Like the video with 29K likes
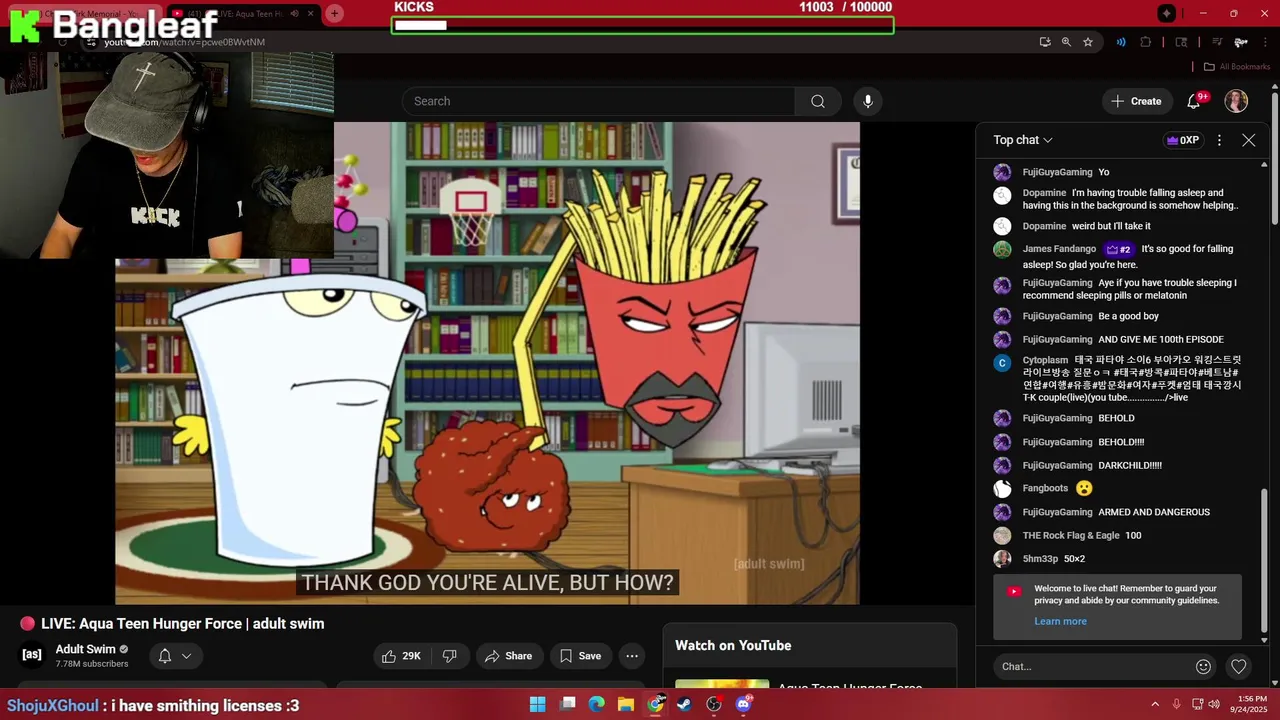The width and height of the screenshot is (1280, 720). pos(403,656)
